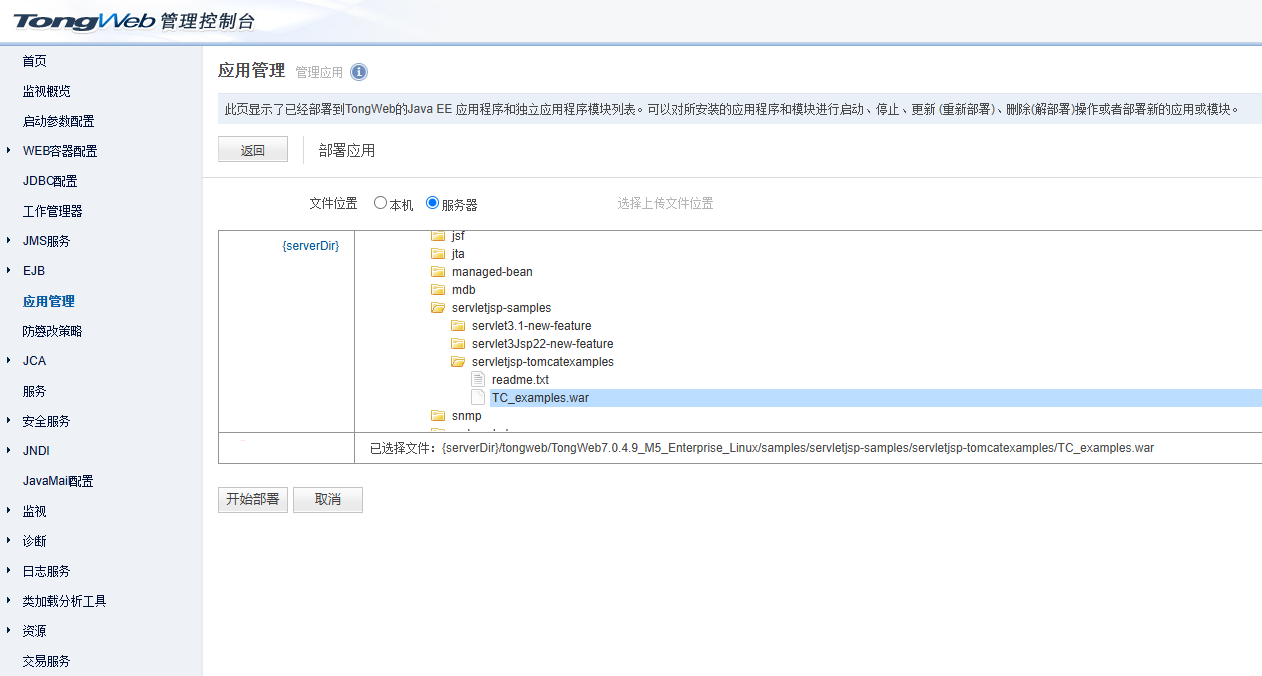The width and height of the screenshot is (1262, 676).
Task: Click the info icon beside 管理应用
Action: click(x=359, y=72)
